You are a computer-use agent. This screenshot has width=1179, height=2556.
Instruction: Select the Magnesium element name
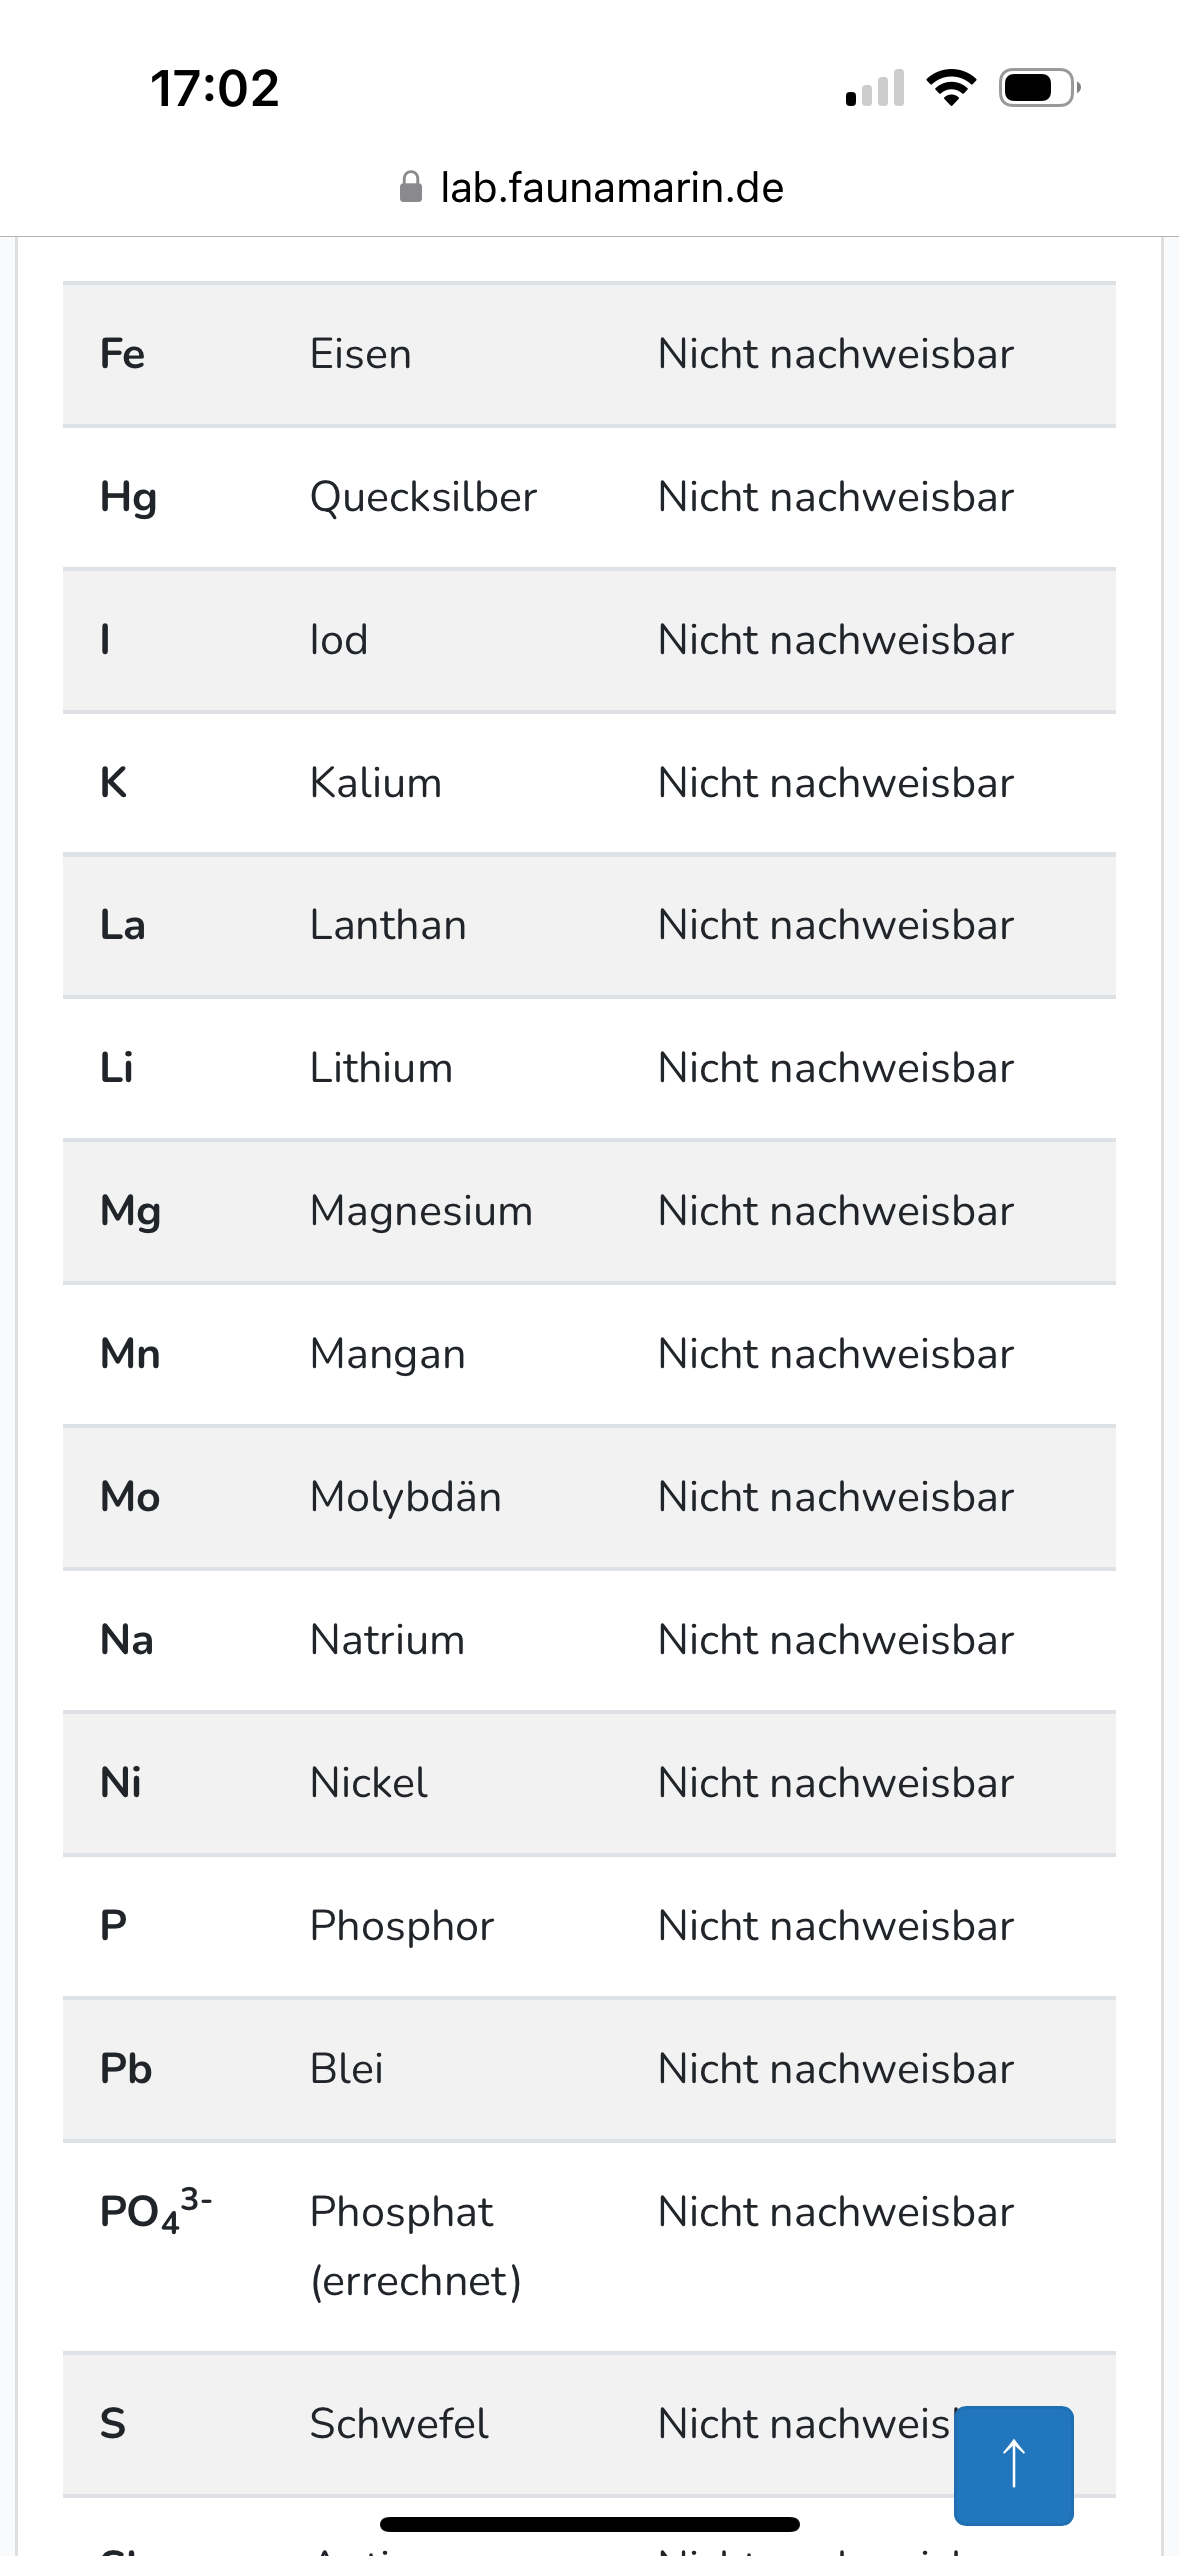tap(421, 1211)
